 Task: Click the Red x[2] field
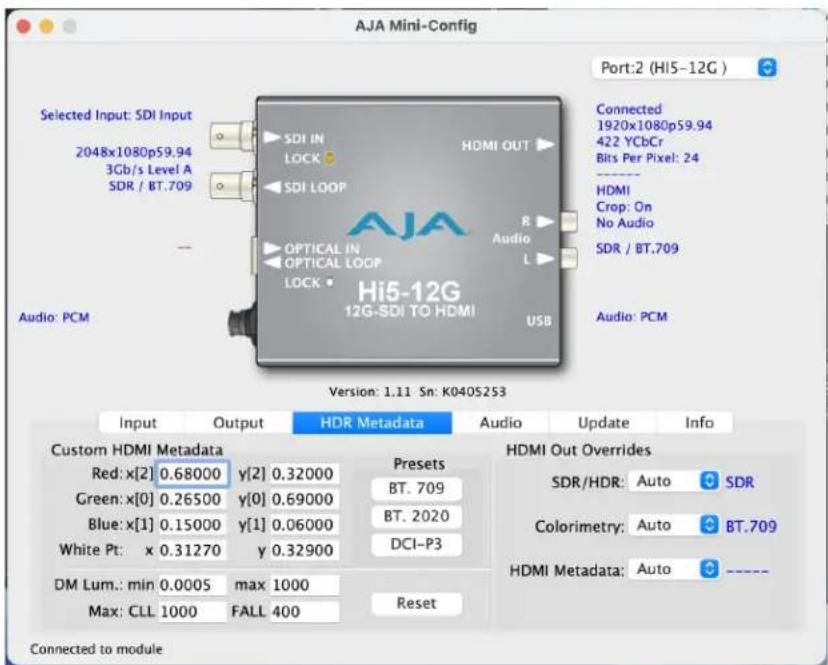192,474
